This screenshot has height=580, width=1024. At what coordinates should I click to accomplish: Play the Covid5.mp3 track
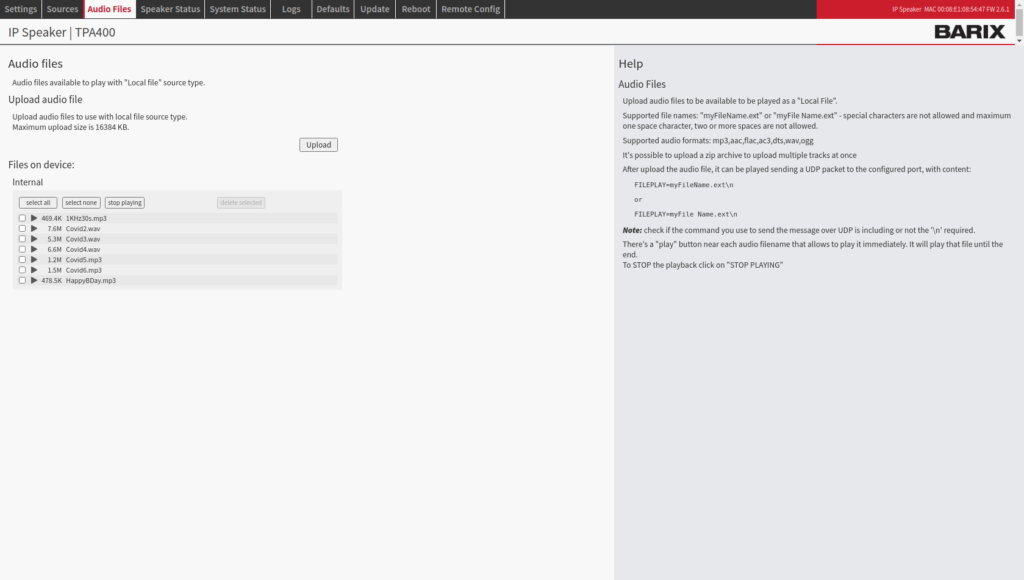(x=34, y=260)
